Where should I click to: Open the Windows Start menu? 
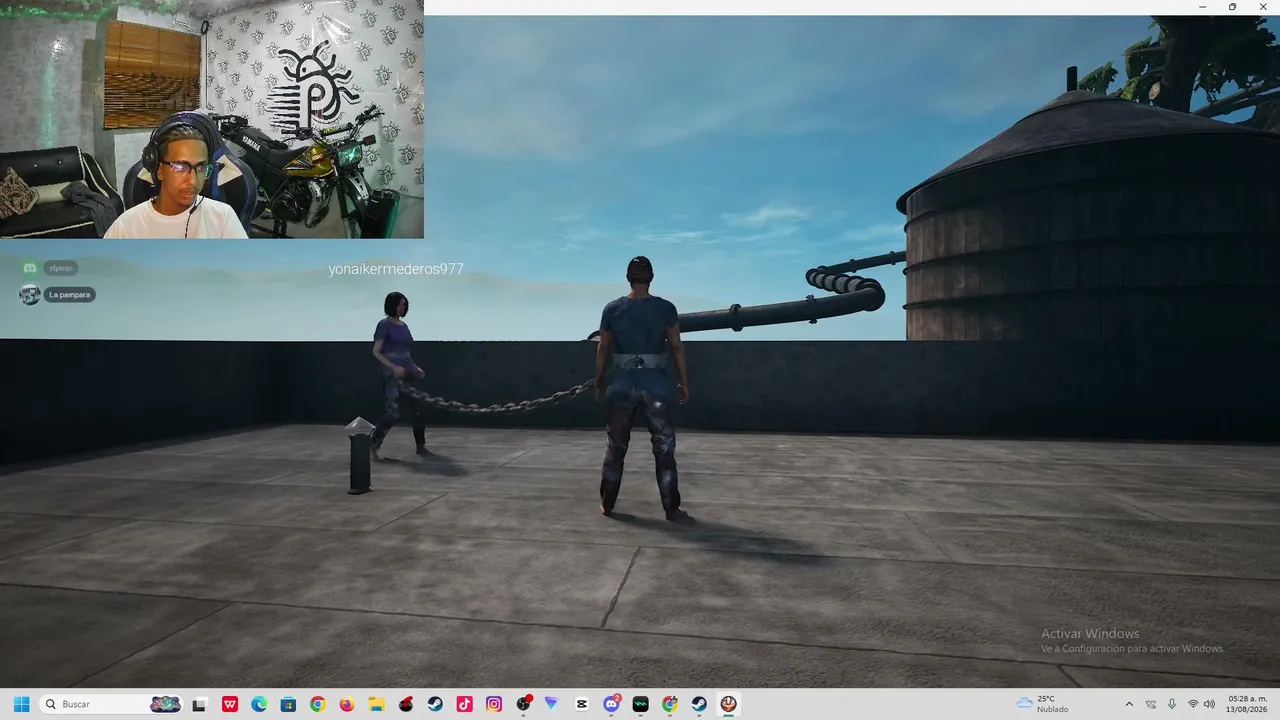click(21, 704)
